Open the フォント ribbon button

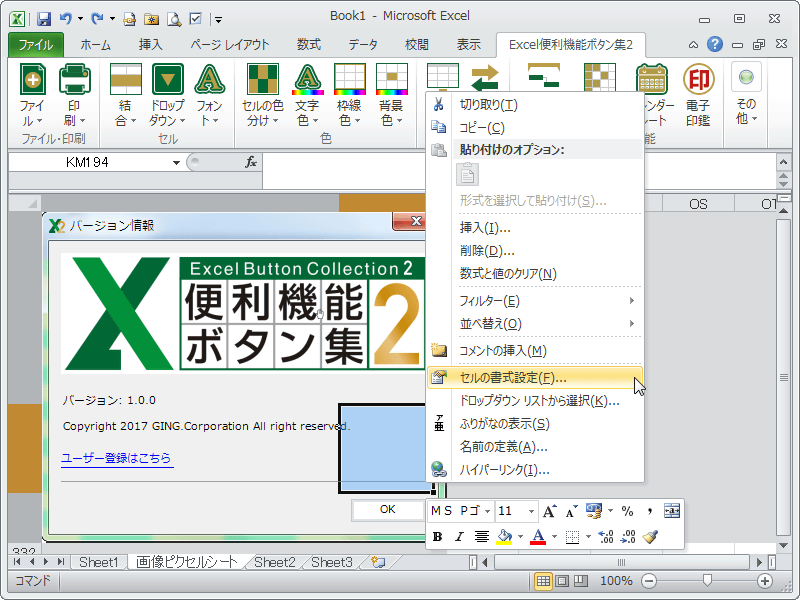pos(209,95)
